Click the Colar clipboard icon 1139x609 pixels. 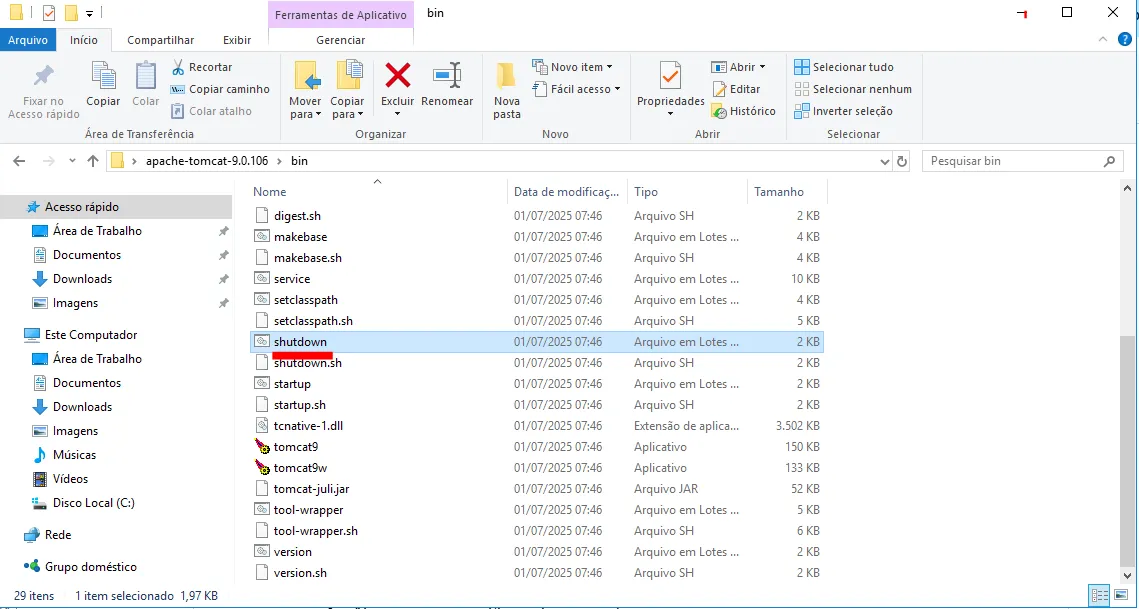(x=145, y=76)
